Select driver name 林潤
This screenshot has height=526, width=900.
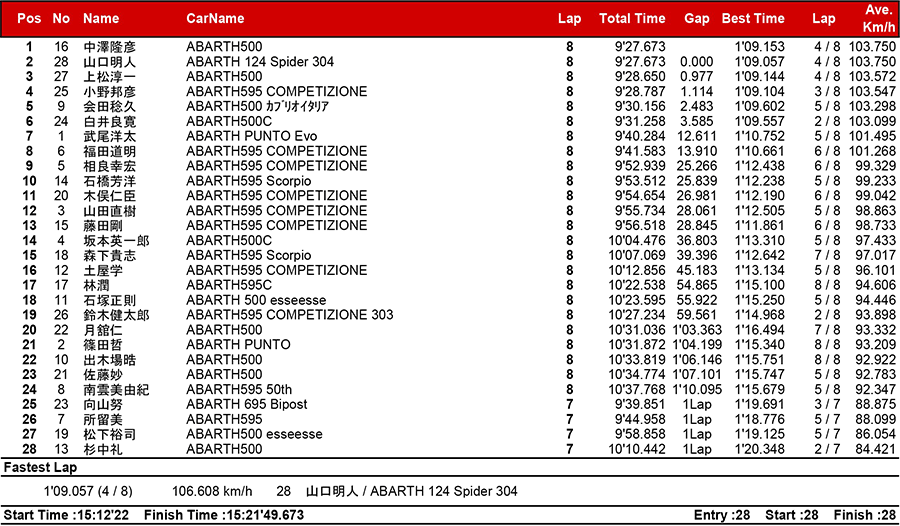[x=96, y=285]
